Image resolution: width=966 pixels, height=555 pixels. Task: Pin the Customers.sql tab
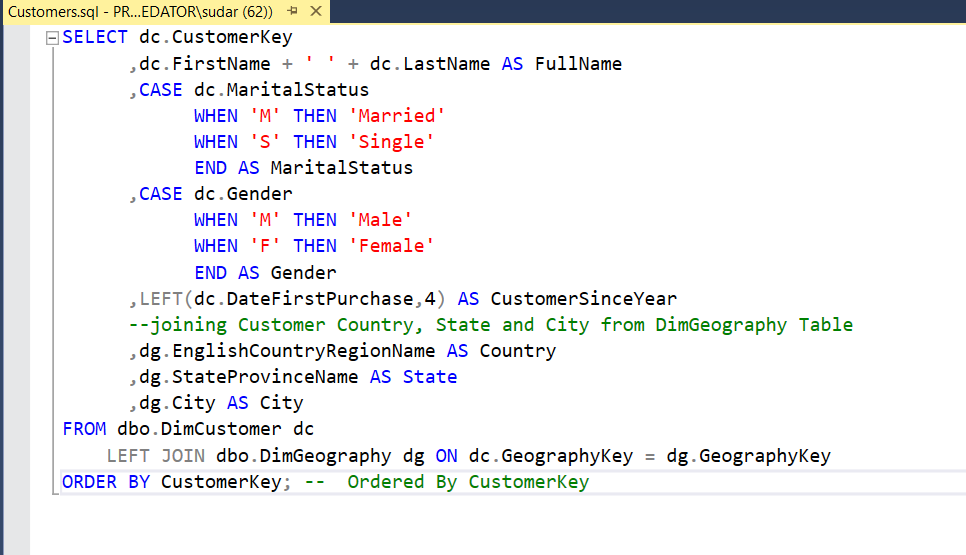292,11
